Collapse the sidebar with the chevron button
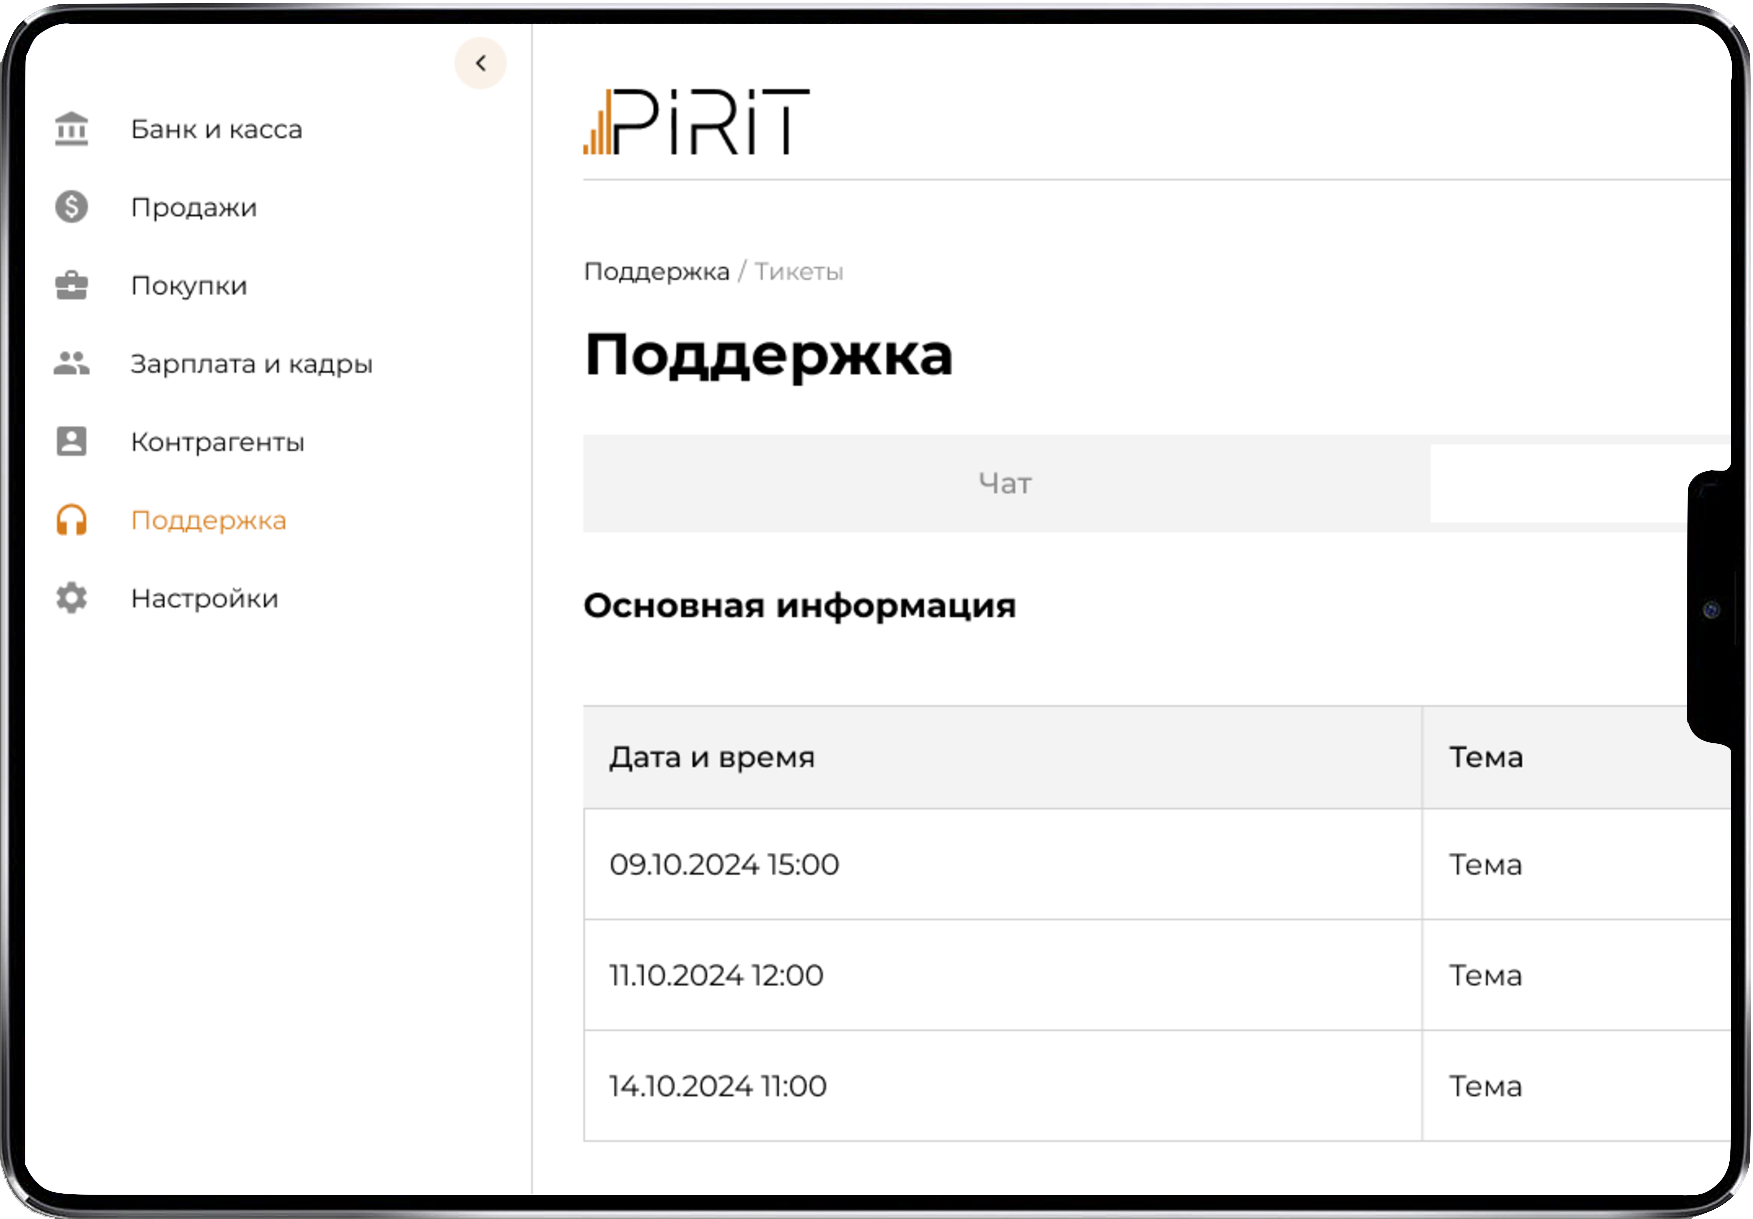 click(481, 62)
